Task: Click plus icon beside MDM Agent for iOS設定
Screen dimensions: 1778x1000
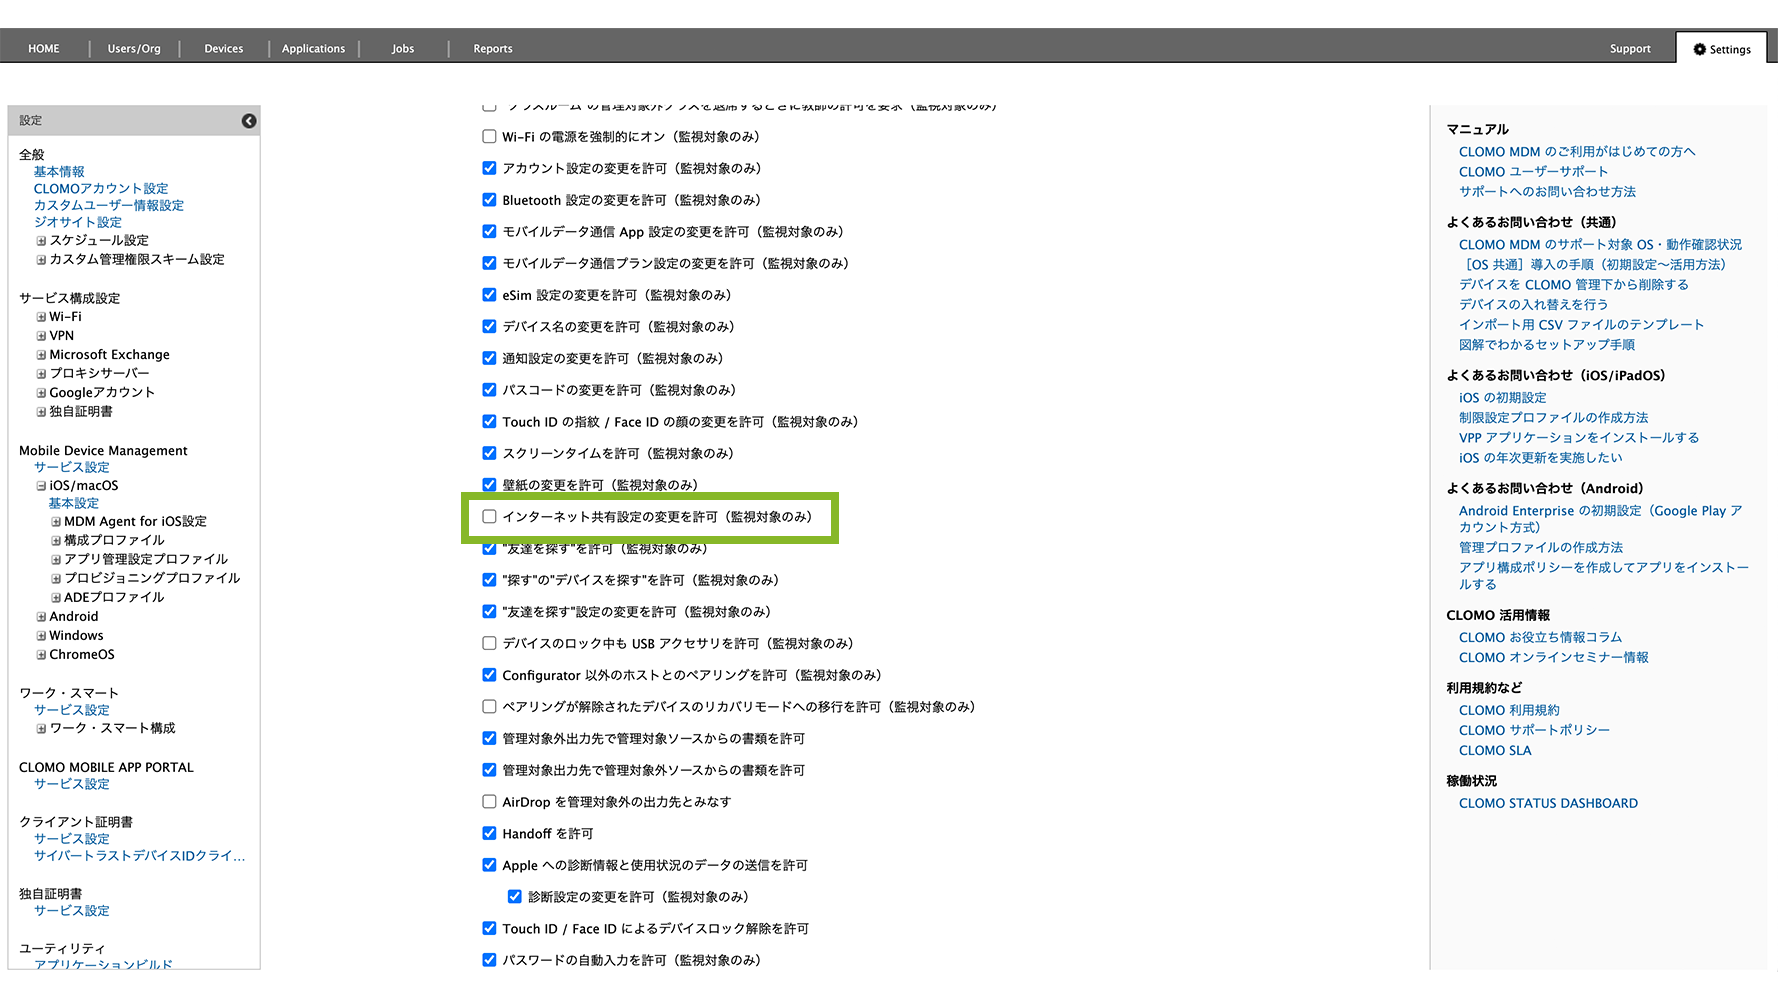Action: pos(56,522)
